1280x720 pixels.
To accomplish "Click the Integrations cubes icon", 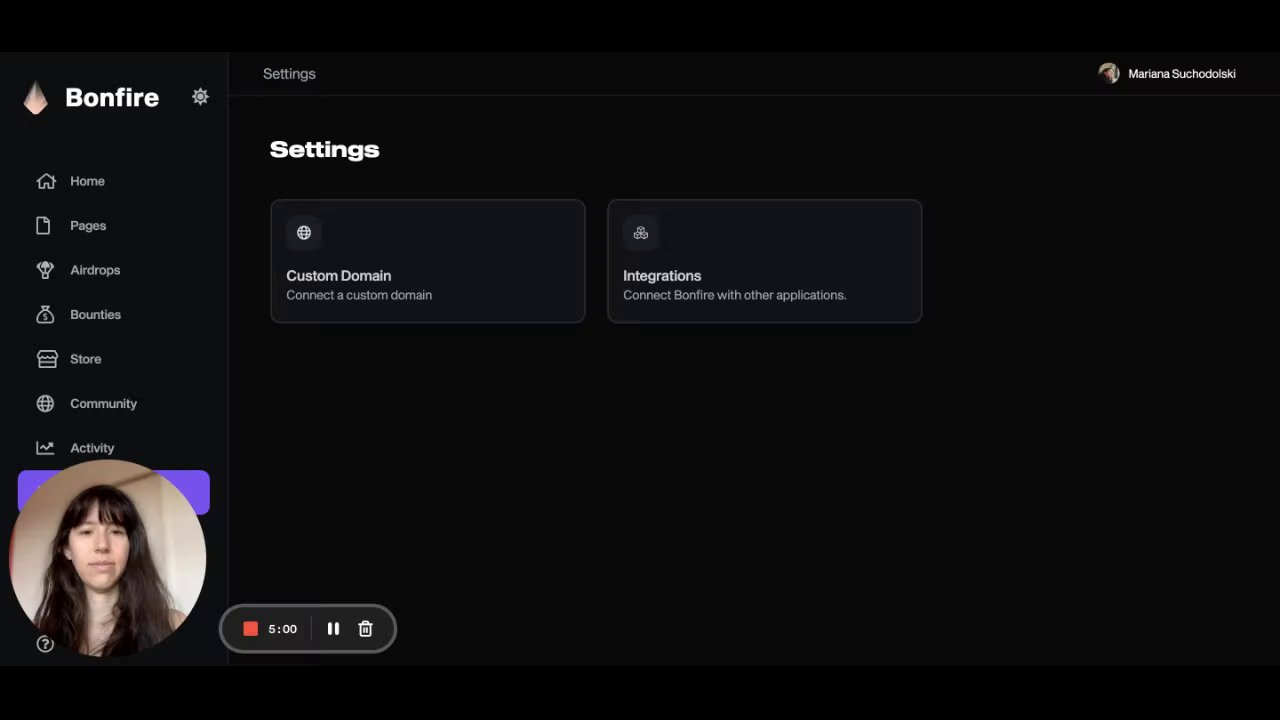I will (641, 233).
